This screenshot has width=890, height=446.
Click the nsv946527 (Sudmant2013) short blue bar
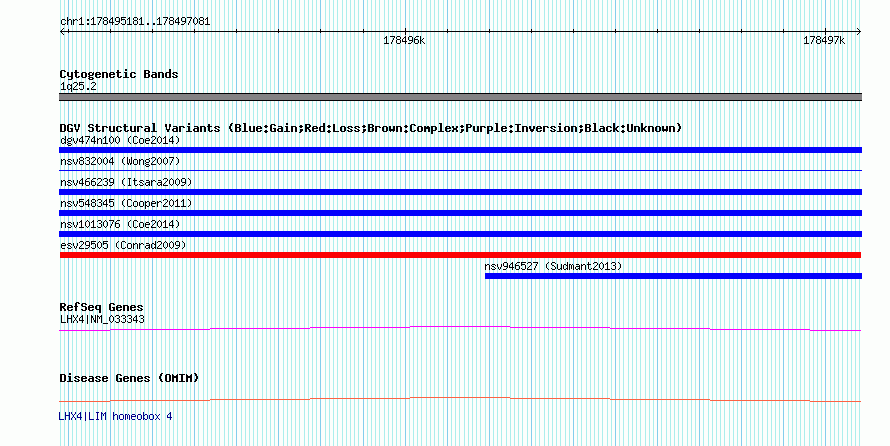click(673, 276)
